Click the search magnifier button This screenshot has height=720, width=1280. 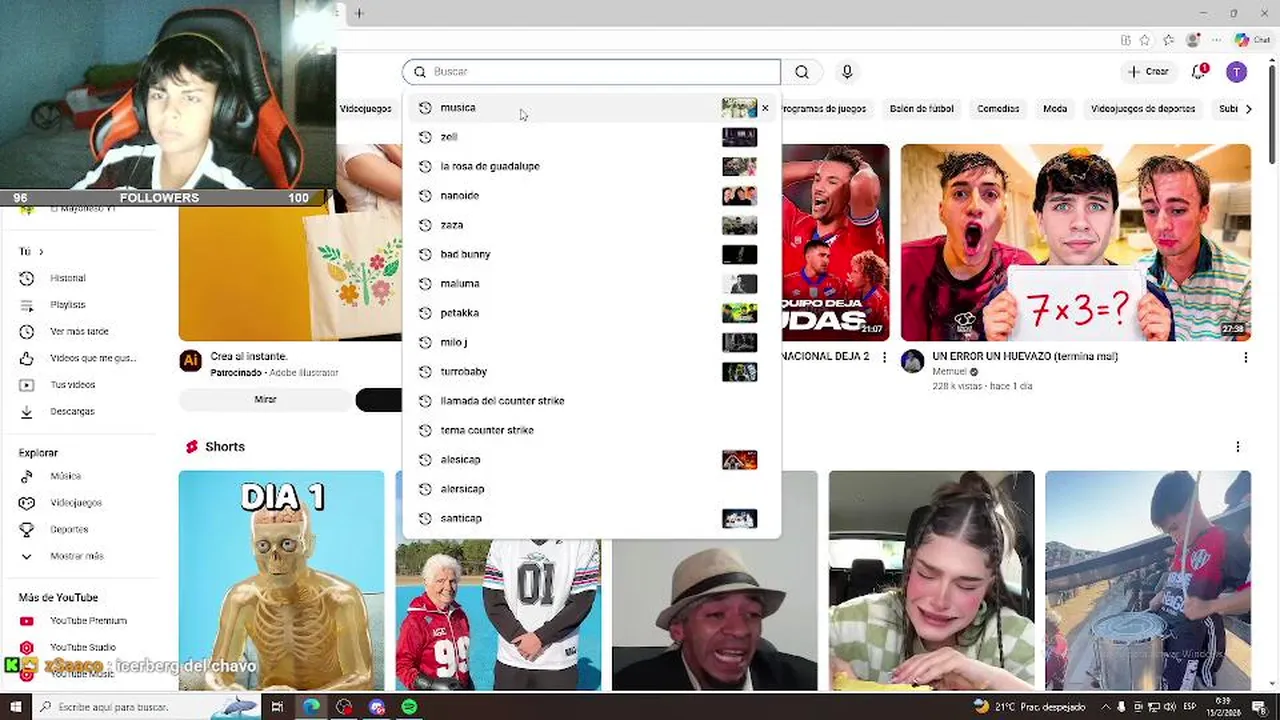pyautogui.click(x=802, y=72)
